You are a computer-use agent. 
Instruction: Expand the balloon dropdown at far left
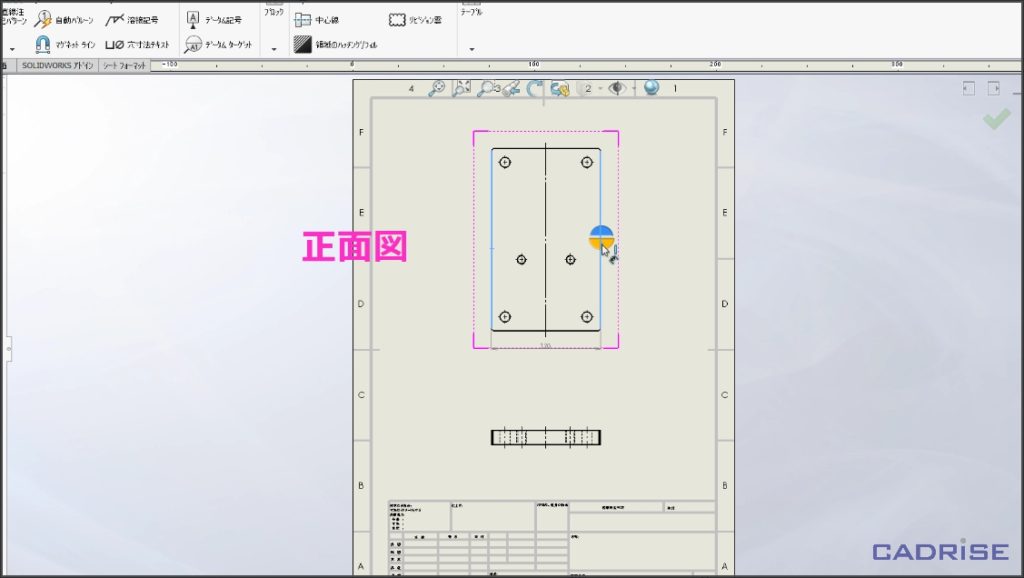click(x=12, y=48)
